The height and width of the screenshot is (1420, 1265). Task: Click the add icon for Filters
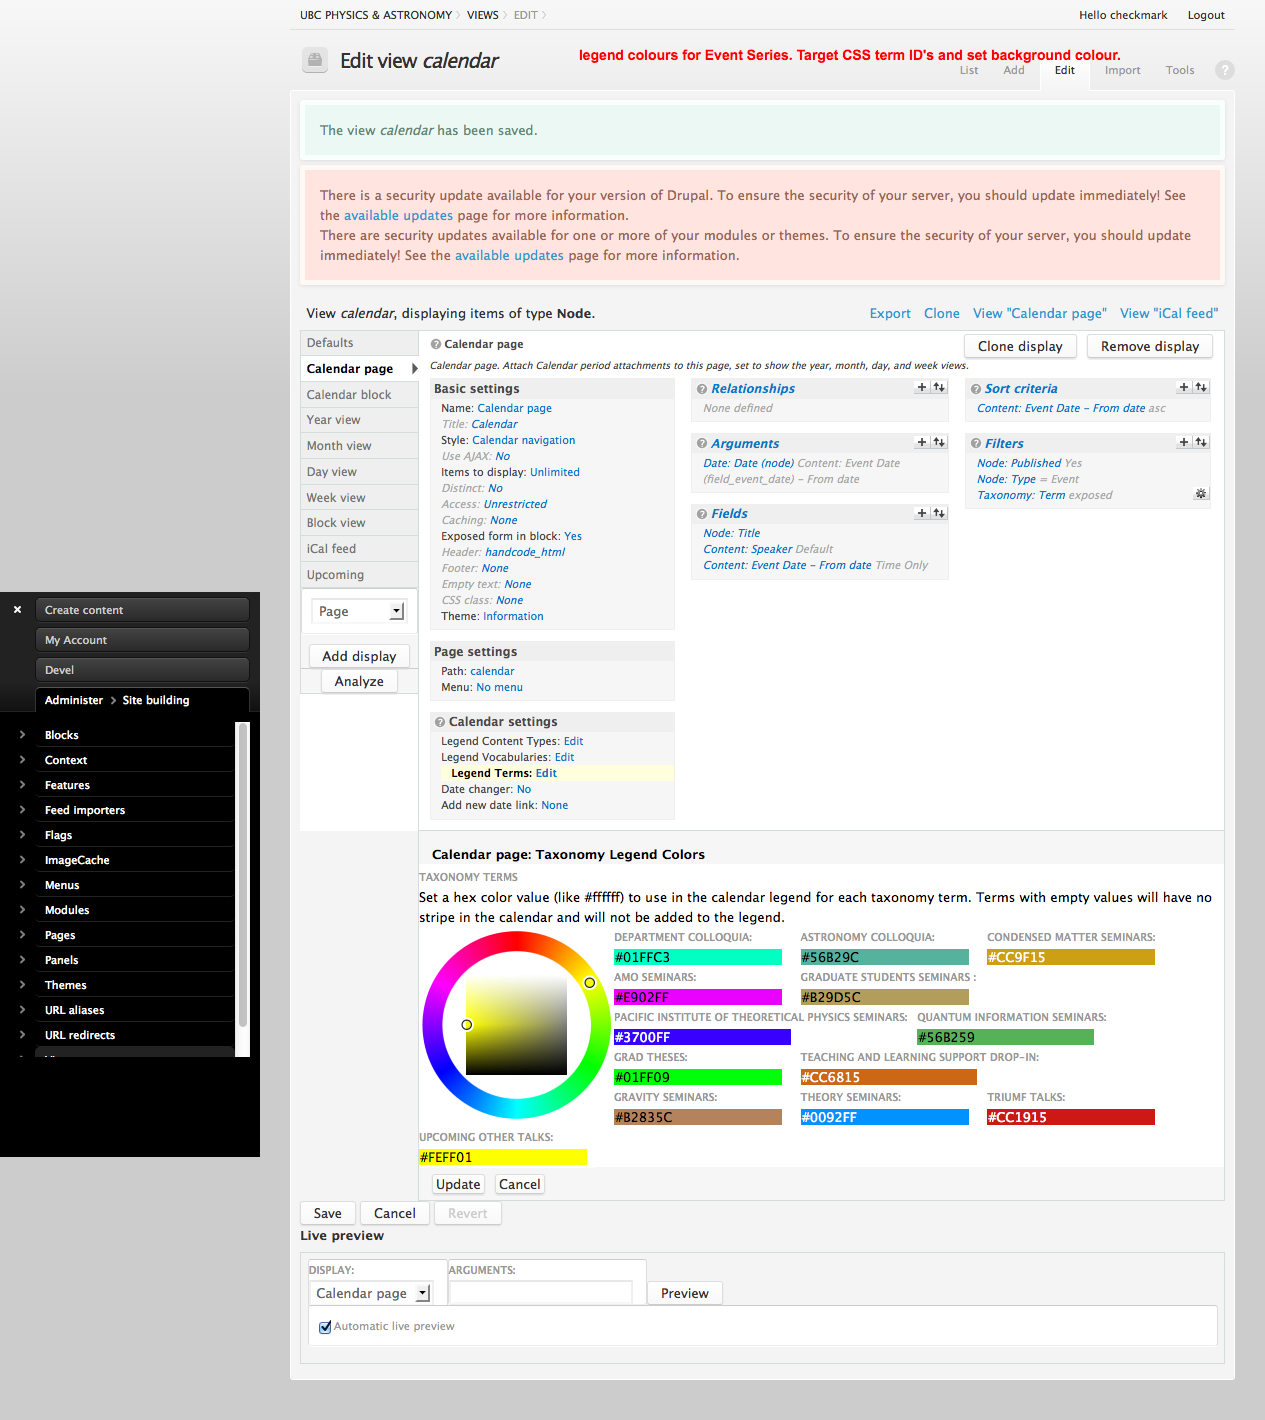point(1184,442)
